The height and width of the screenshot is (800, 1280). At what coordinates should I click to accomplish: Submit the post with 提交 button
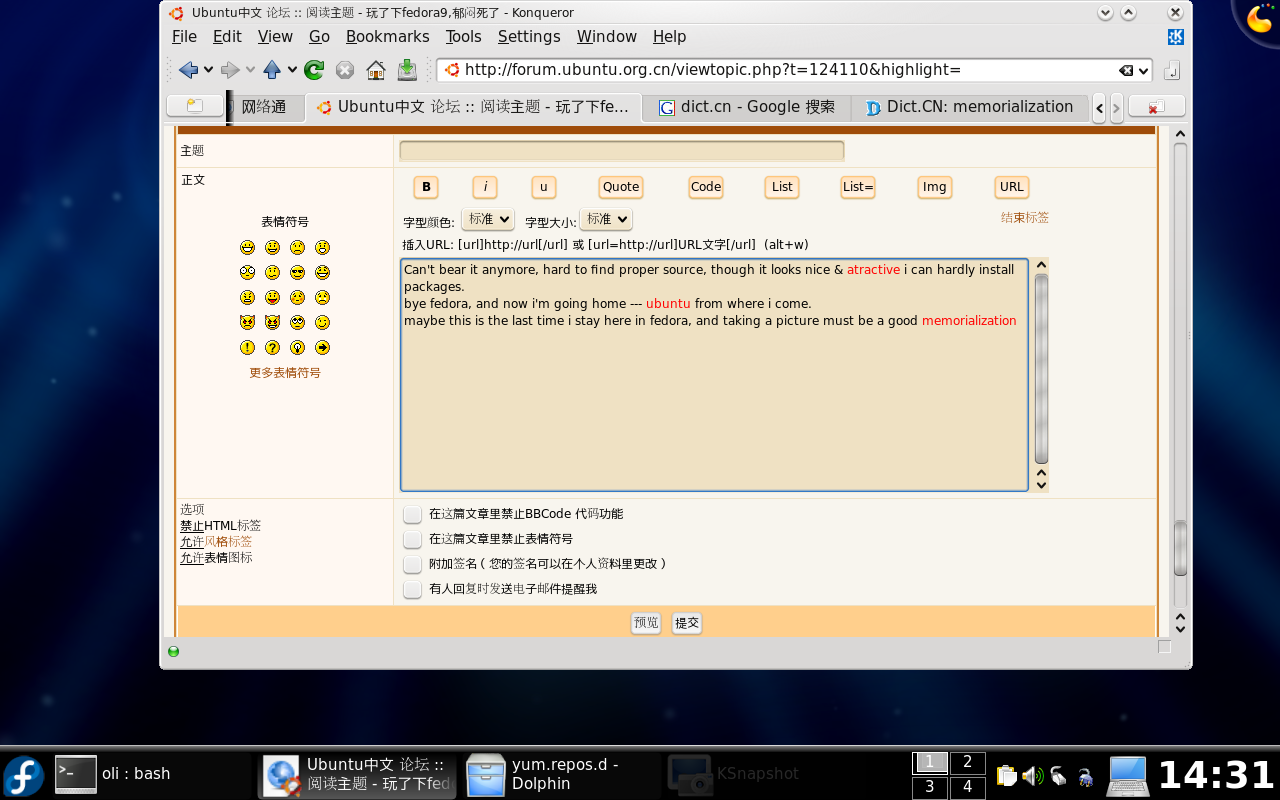coord(686,623)
